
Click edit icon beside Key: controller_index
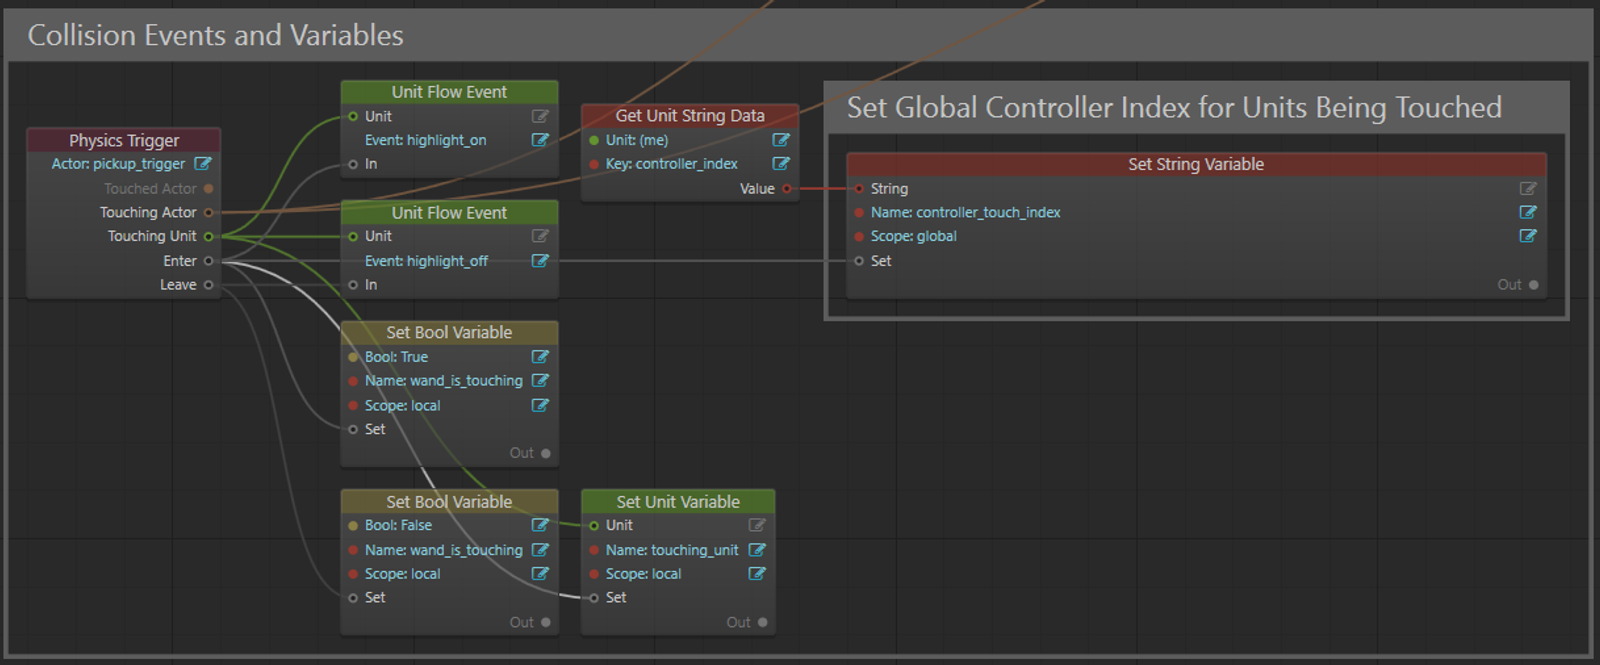point(781,164)
